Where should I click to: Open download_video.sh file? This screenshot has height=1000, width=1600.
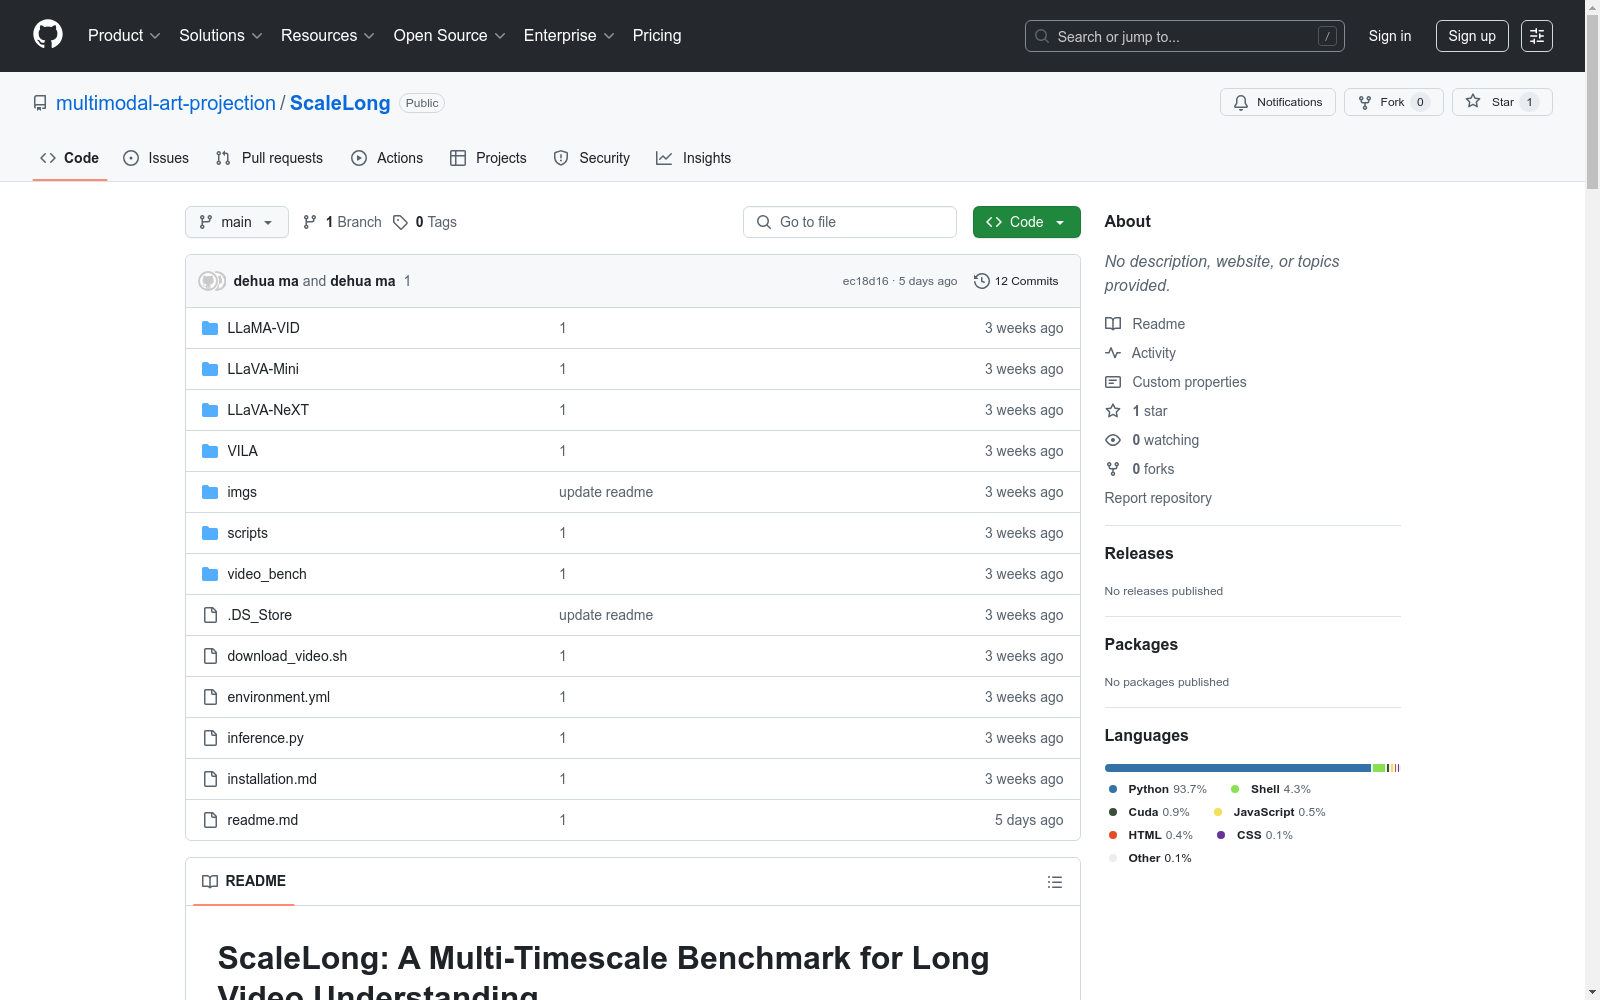287,656
